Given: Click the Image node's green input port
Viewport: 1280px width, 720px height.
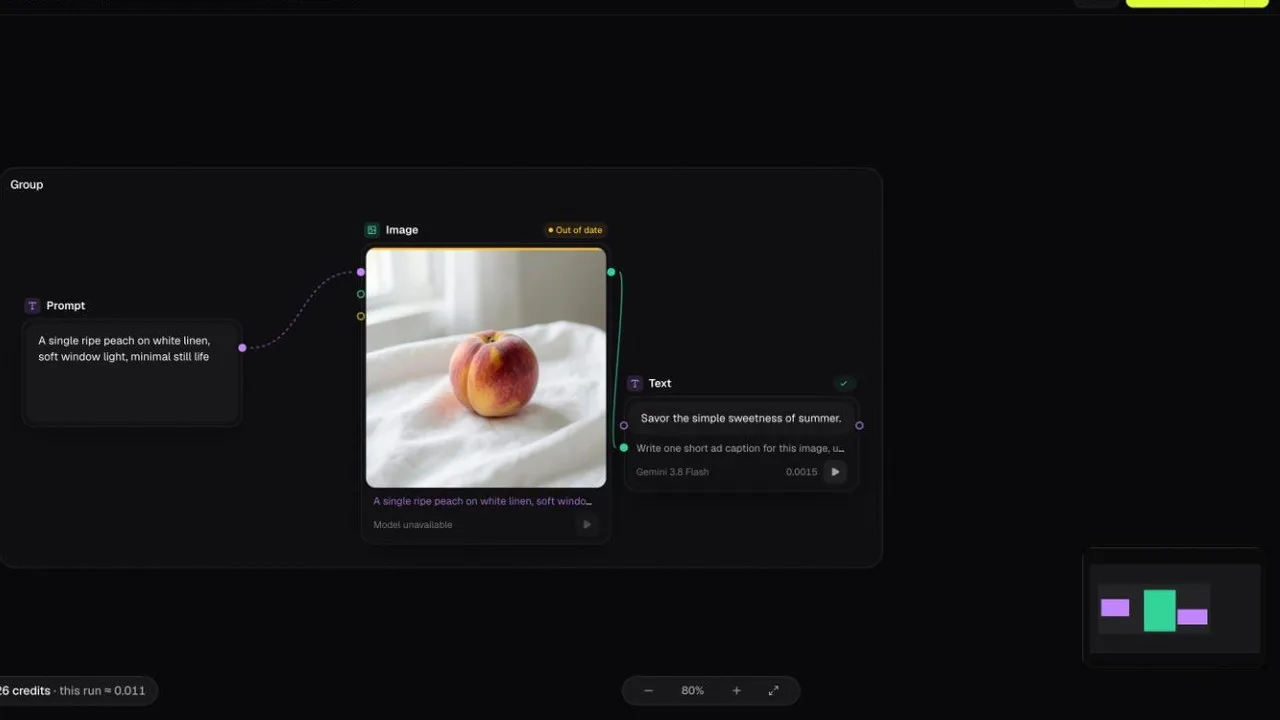Looking at the screenshot, I should [361, 294].
